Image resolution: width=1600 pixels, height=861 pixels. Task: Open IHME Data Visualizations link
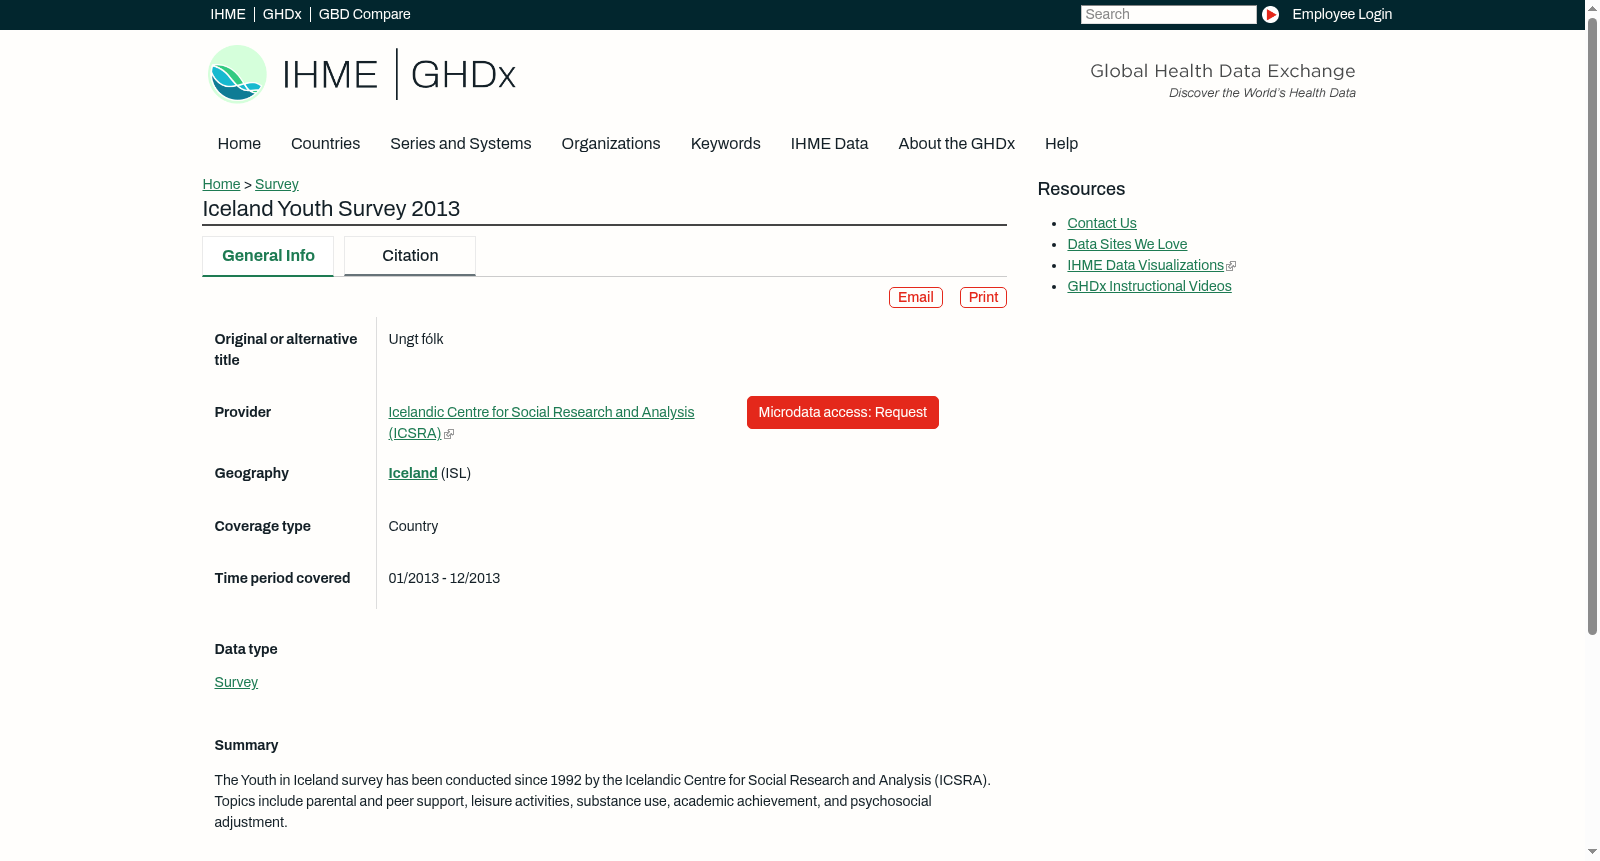[1145, 265]
